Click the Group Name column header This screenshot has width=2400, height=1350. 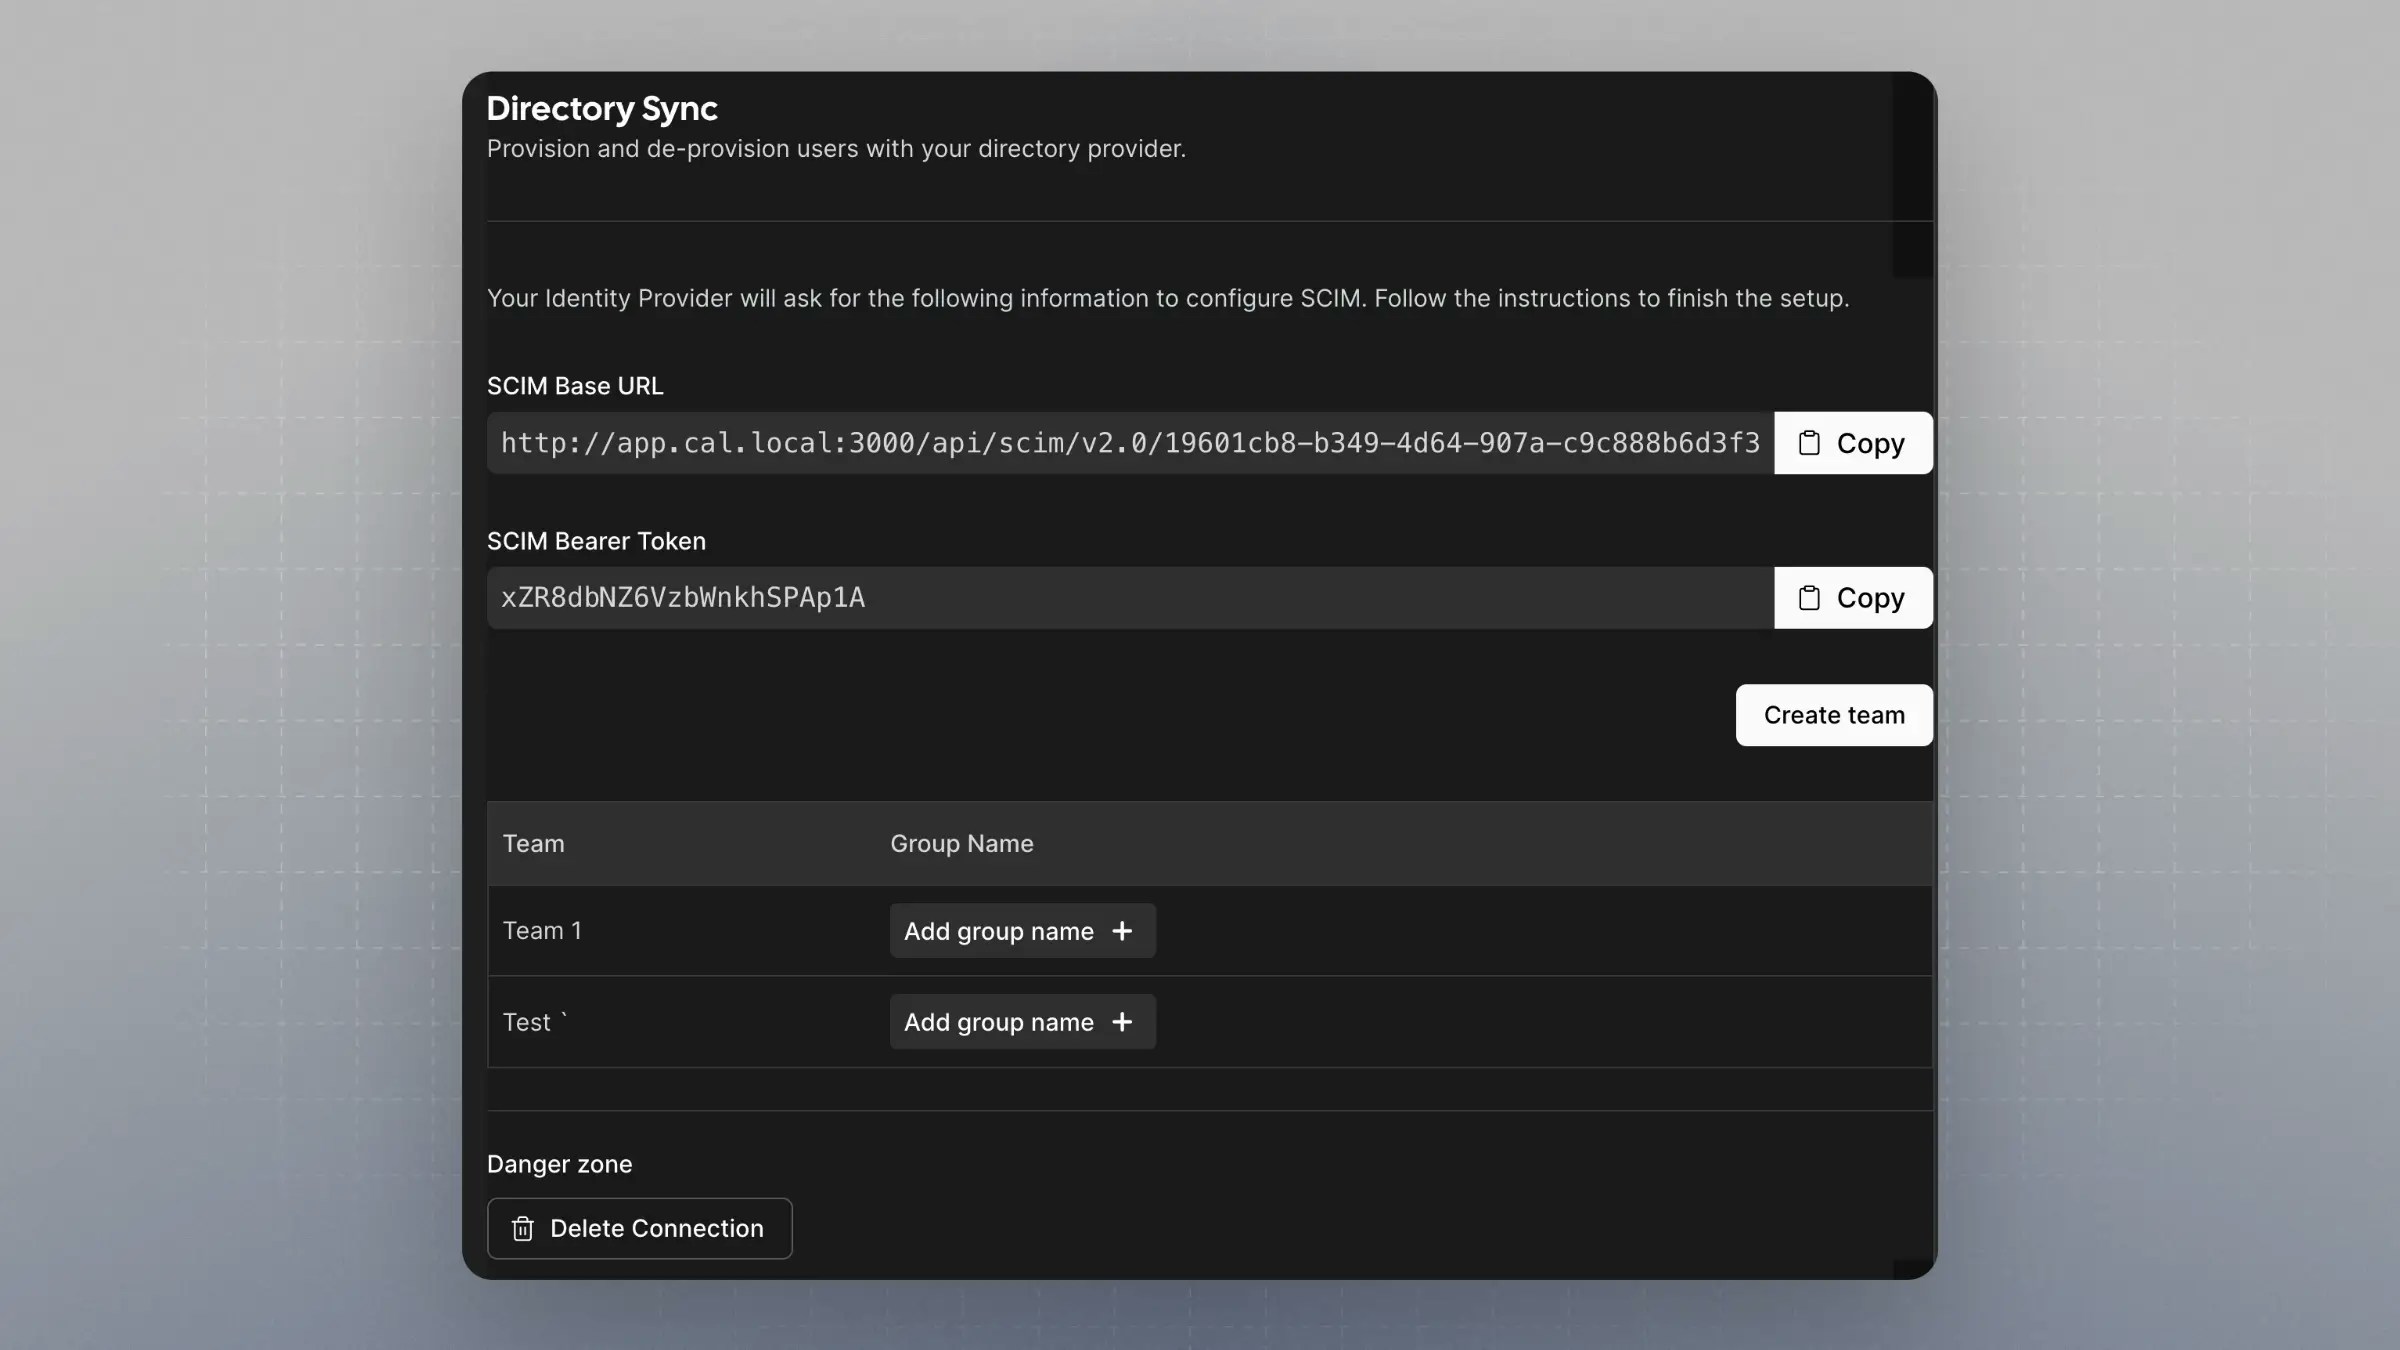pyautogui.click(x=961, y=844)
